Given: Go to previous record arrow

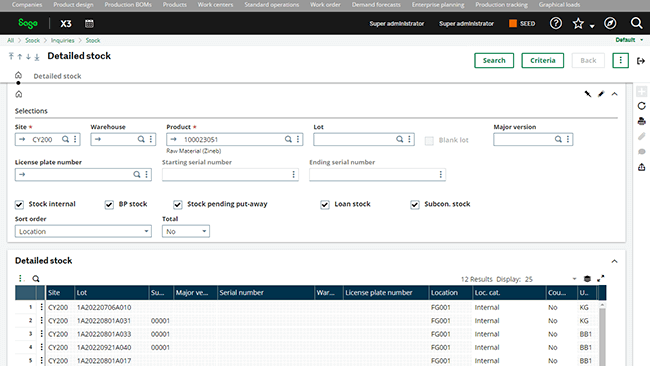Looking at the screenshot, I should (x=19, y=57).
